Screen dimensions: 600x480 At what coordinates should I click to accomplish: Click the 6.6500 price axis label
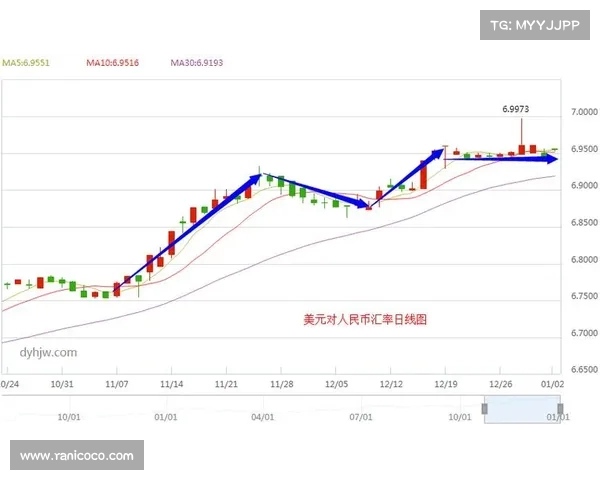[x=584, y=369]
